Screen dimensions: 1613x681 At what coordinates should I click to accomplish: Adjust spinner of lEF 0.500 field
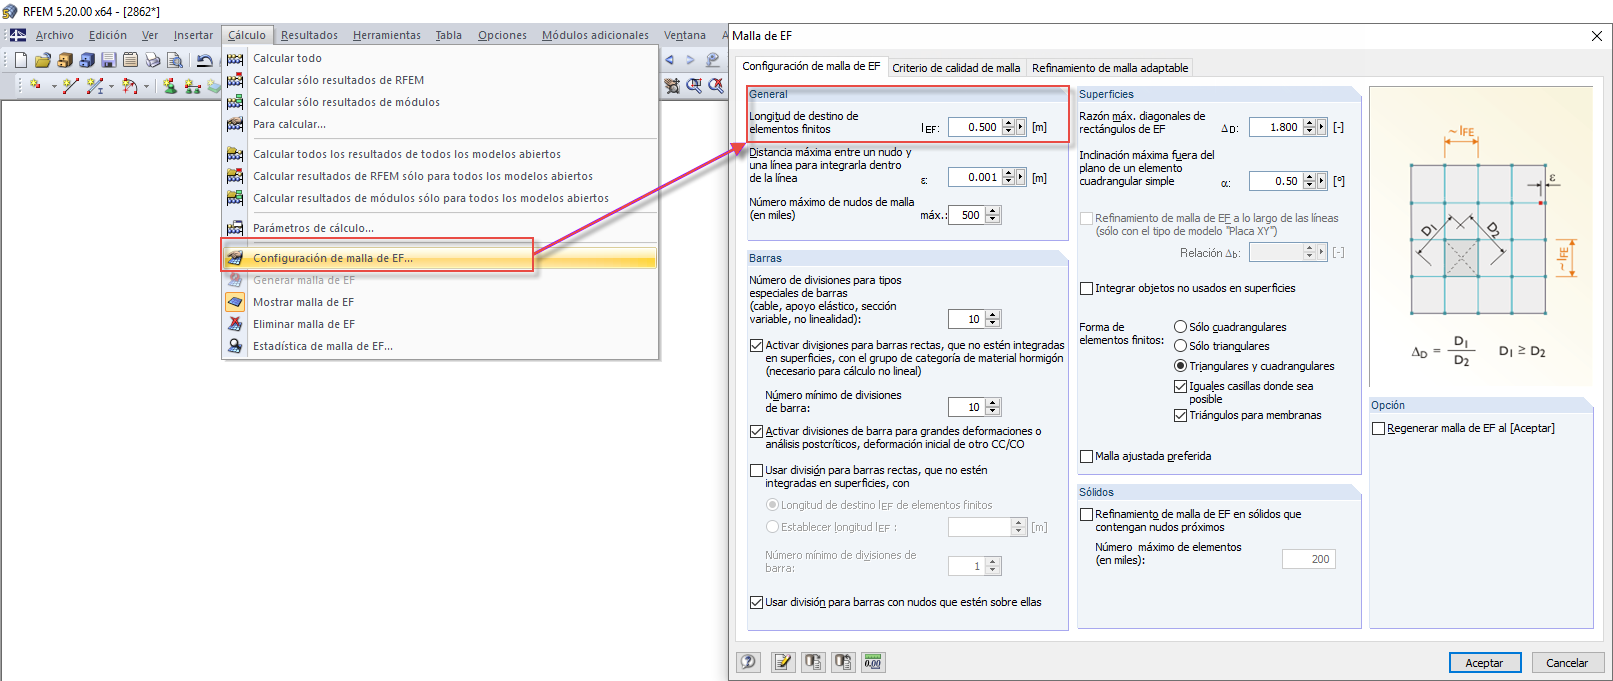coord(1008,127)
